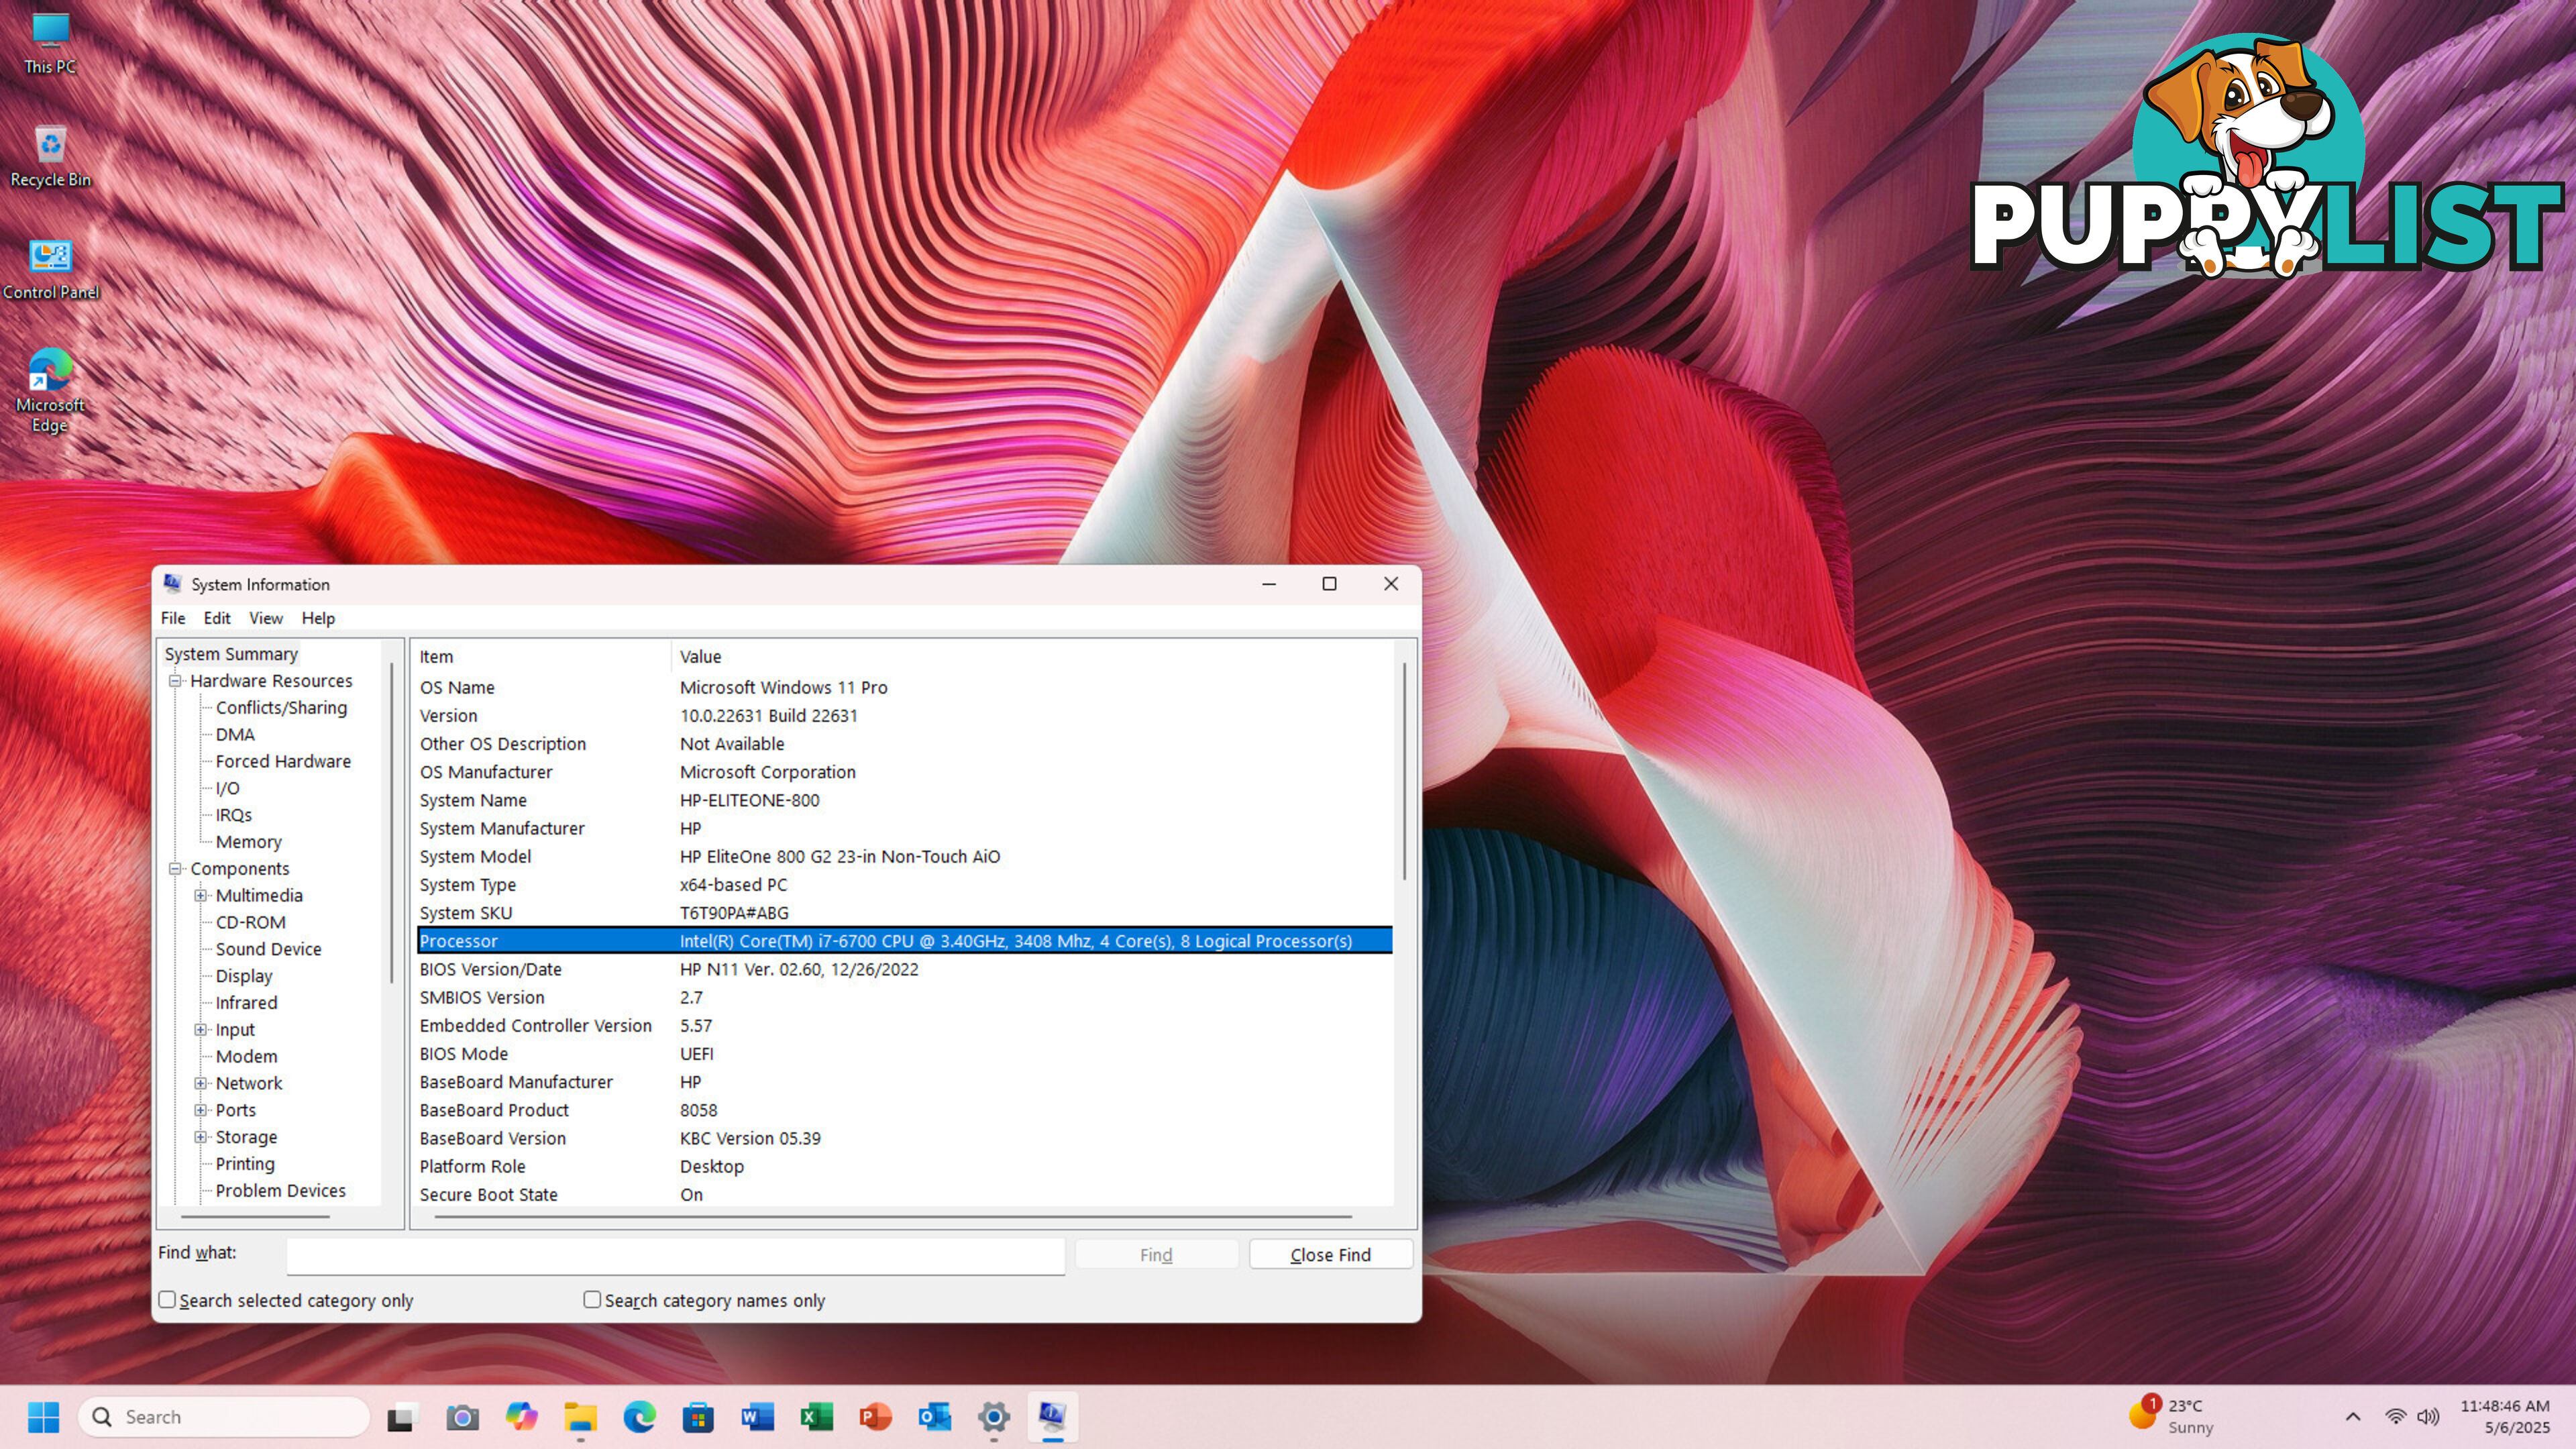Expand Network tree node
The height and width of the screenshot is (1449, 2576).
pos(201,1083)
